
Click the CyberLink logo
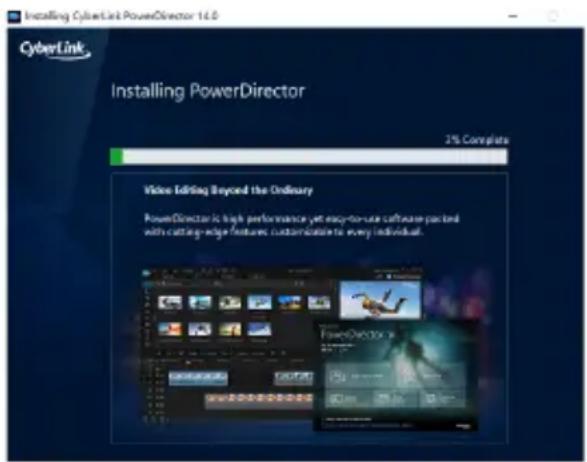55,50
